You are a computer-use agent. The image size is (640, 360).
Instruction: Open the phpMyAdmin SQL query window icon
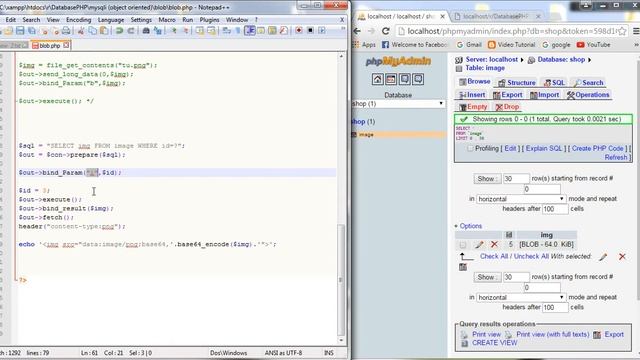click(391, 79)
